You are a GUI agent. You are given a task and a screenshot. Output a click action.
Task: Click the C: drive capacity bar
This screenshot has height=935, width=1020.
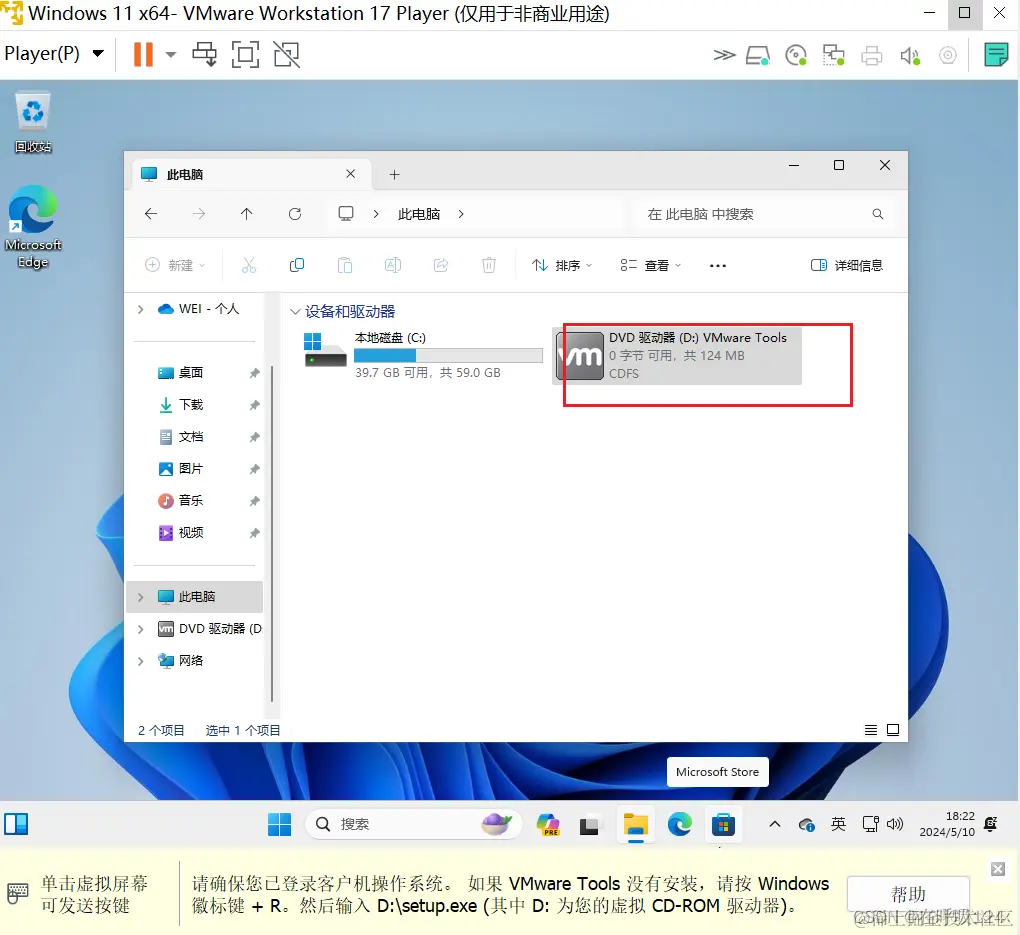(448, 355)
